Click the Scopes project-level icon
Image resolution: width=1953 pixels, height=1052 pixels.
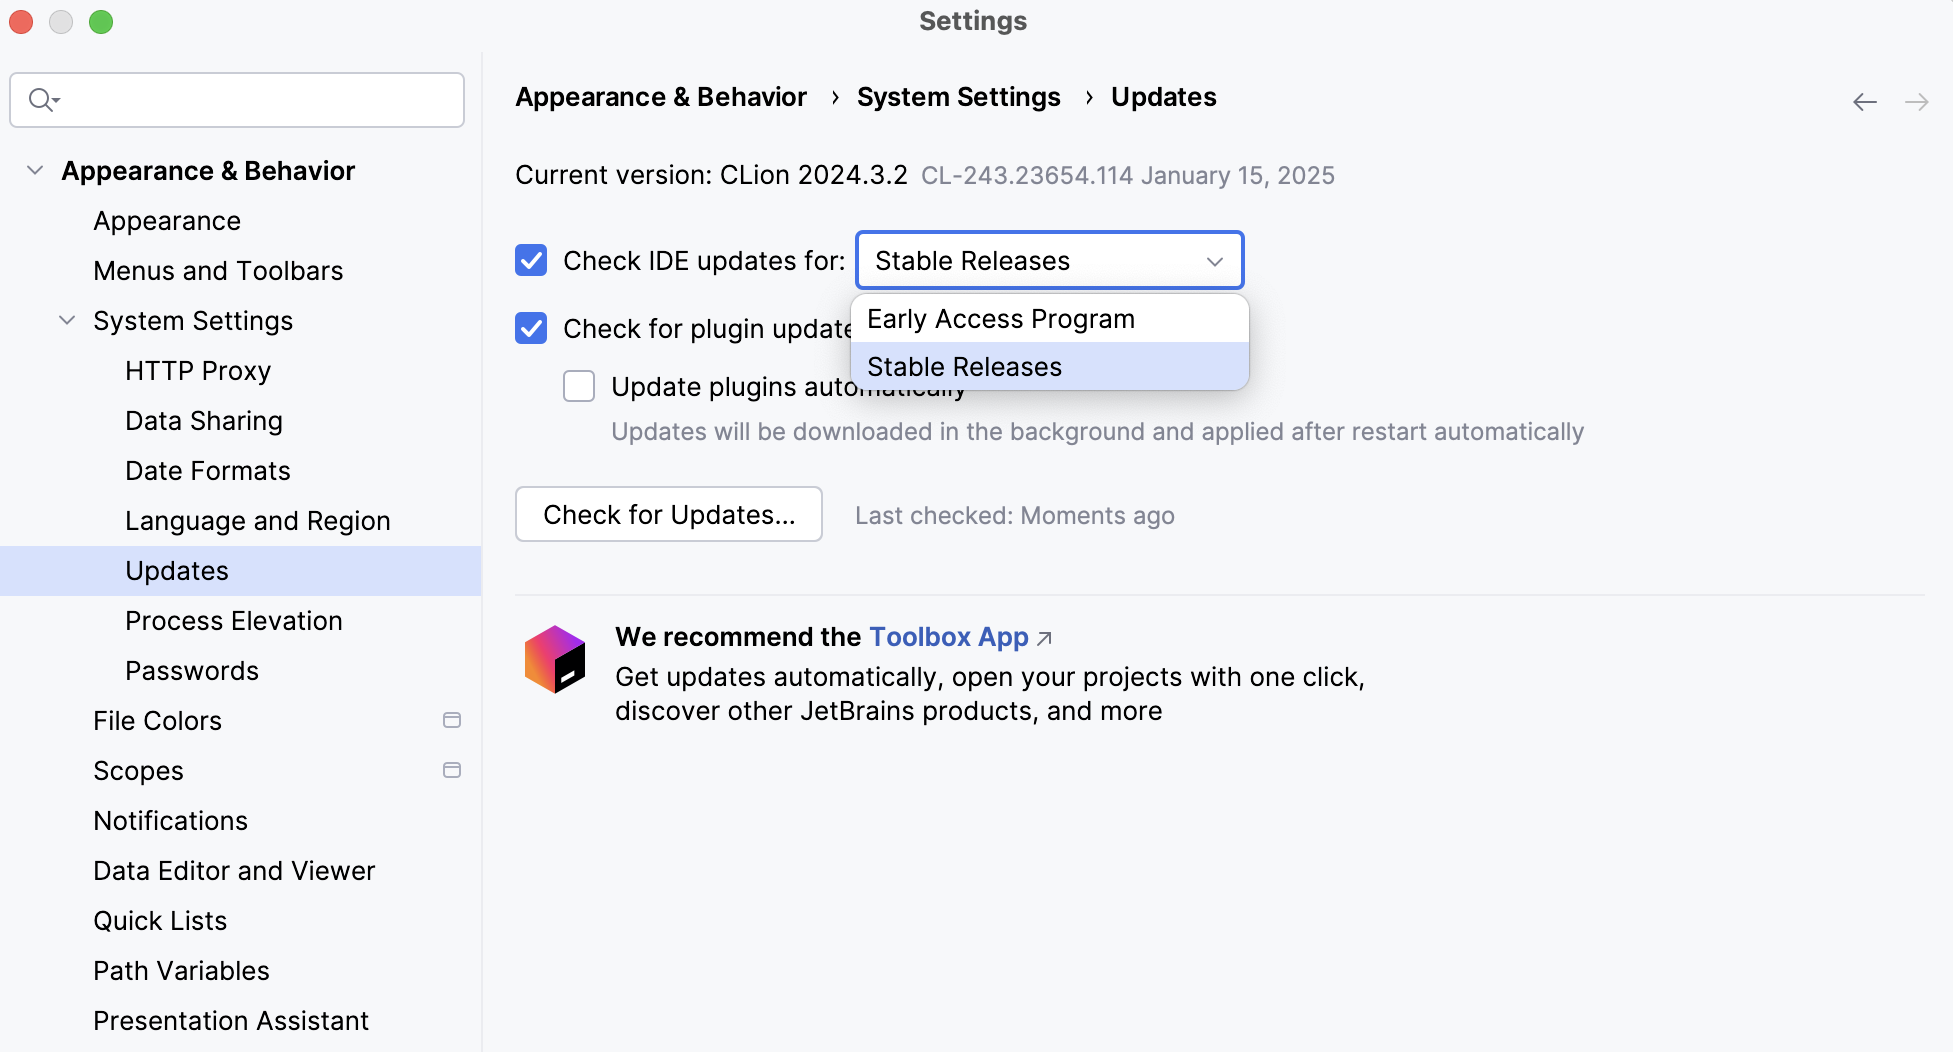coord(452,770)
